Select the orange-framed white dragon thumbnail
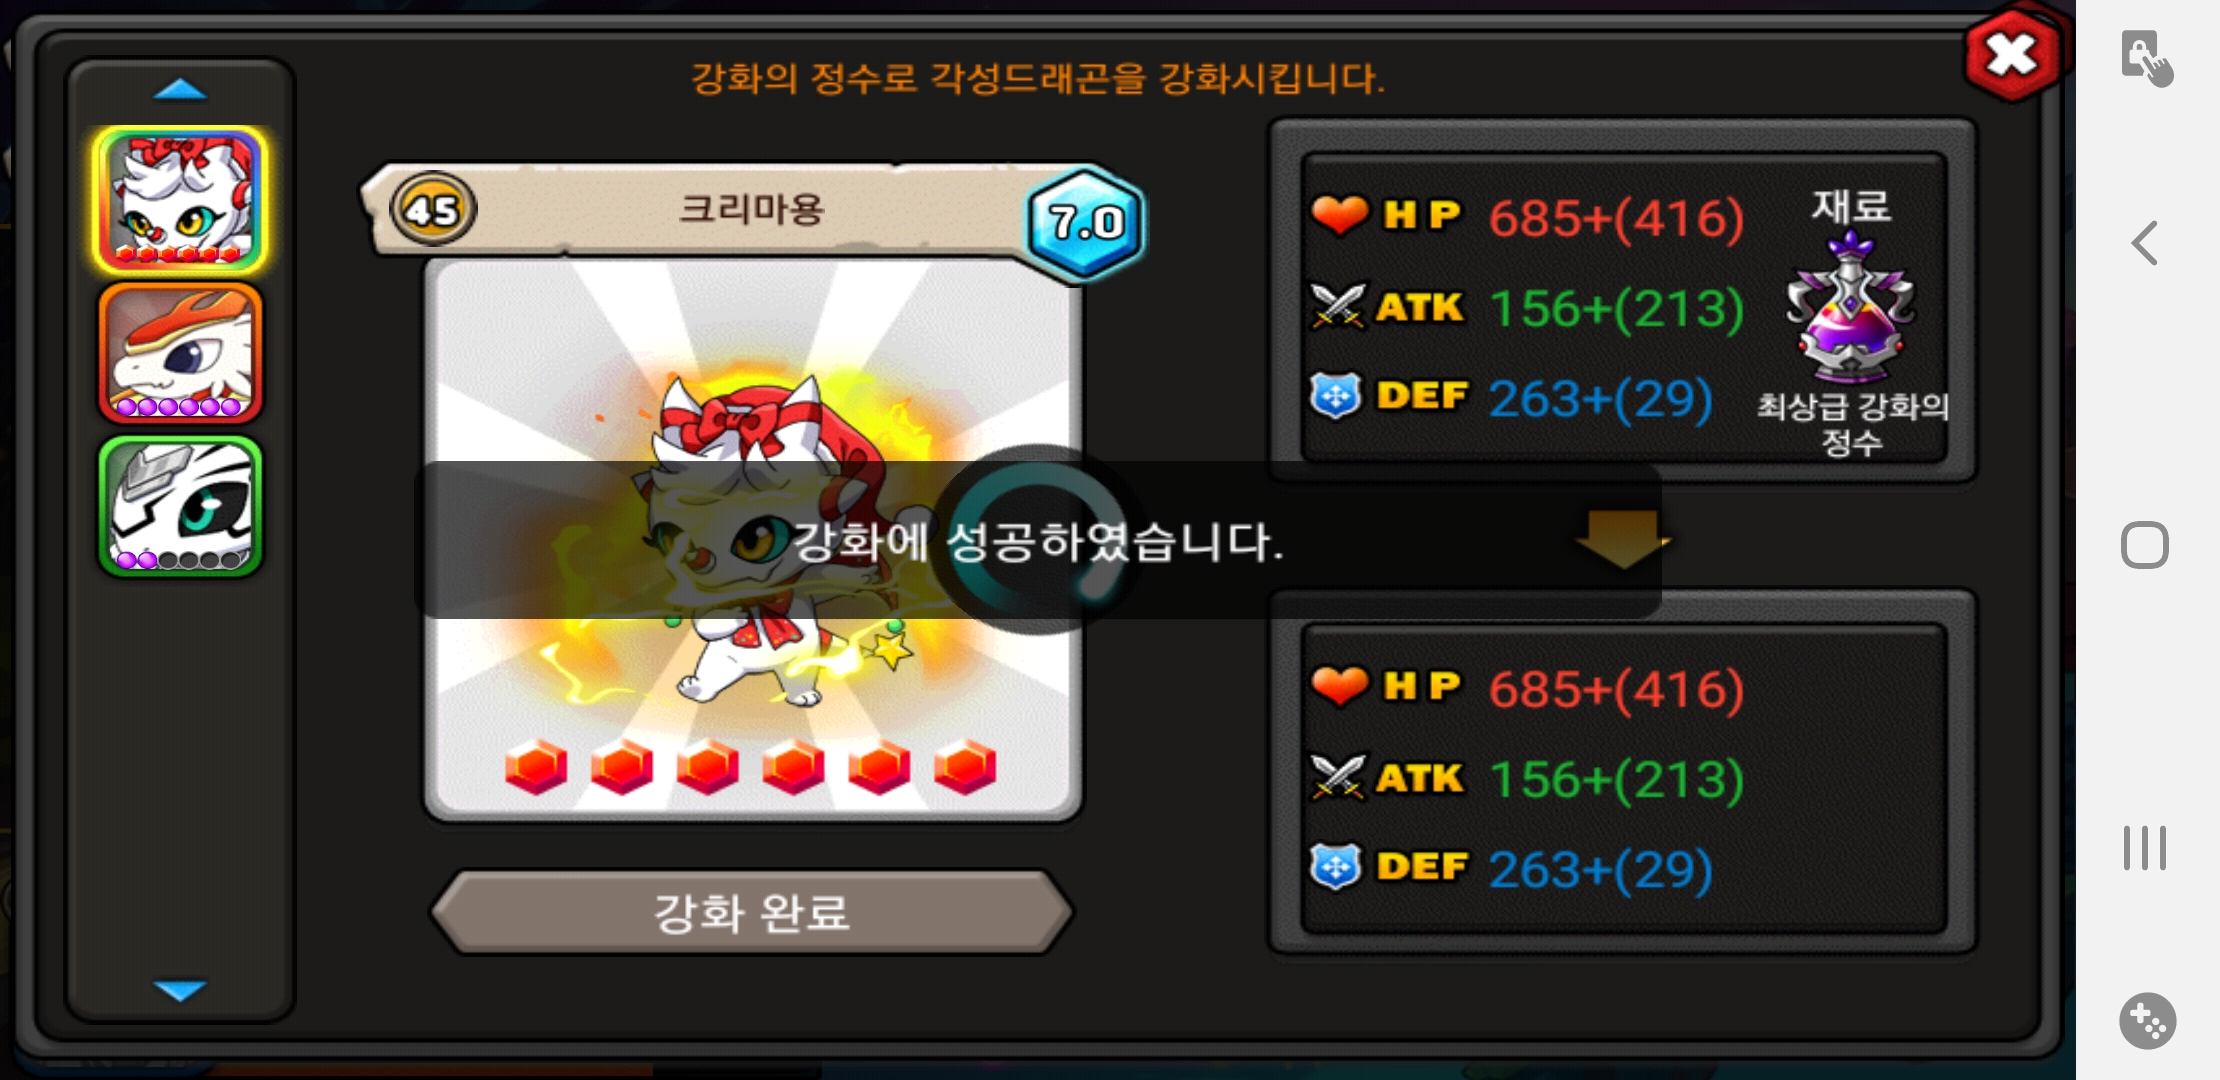Image resolution: width=2220 pixels, height=1080 pixels. [x=180, y=353]
